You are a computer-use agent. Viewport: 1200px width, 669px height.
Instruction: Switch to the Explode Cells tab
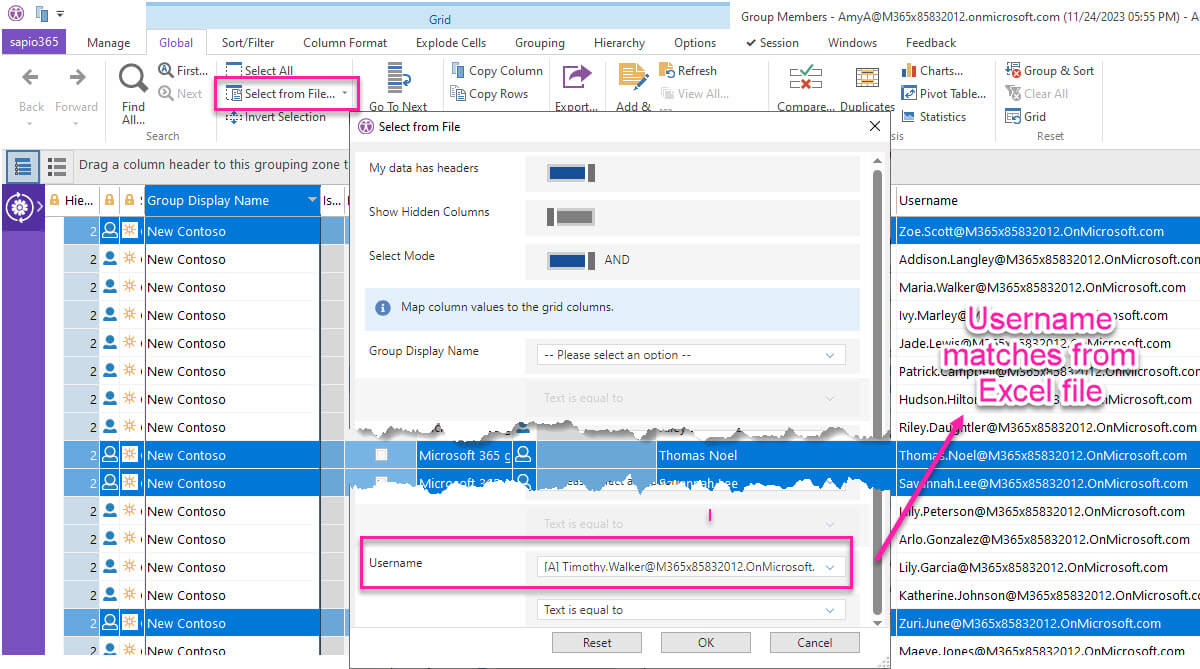[x=451, y=43]
